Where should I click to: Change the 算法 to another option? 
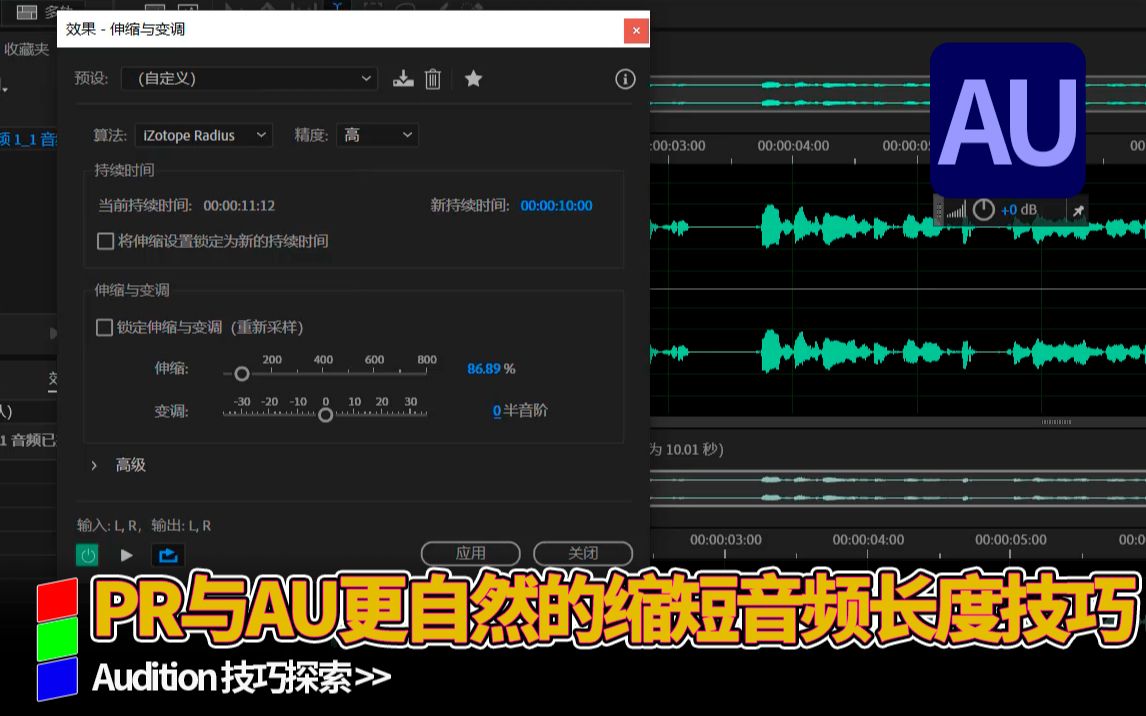[203, 134]
